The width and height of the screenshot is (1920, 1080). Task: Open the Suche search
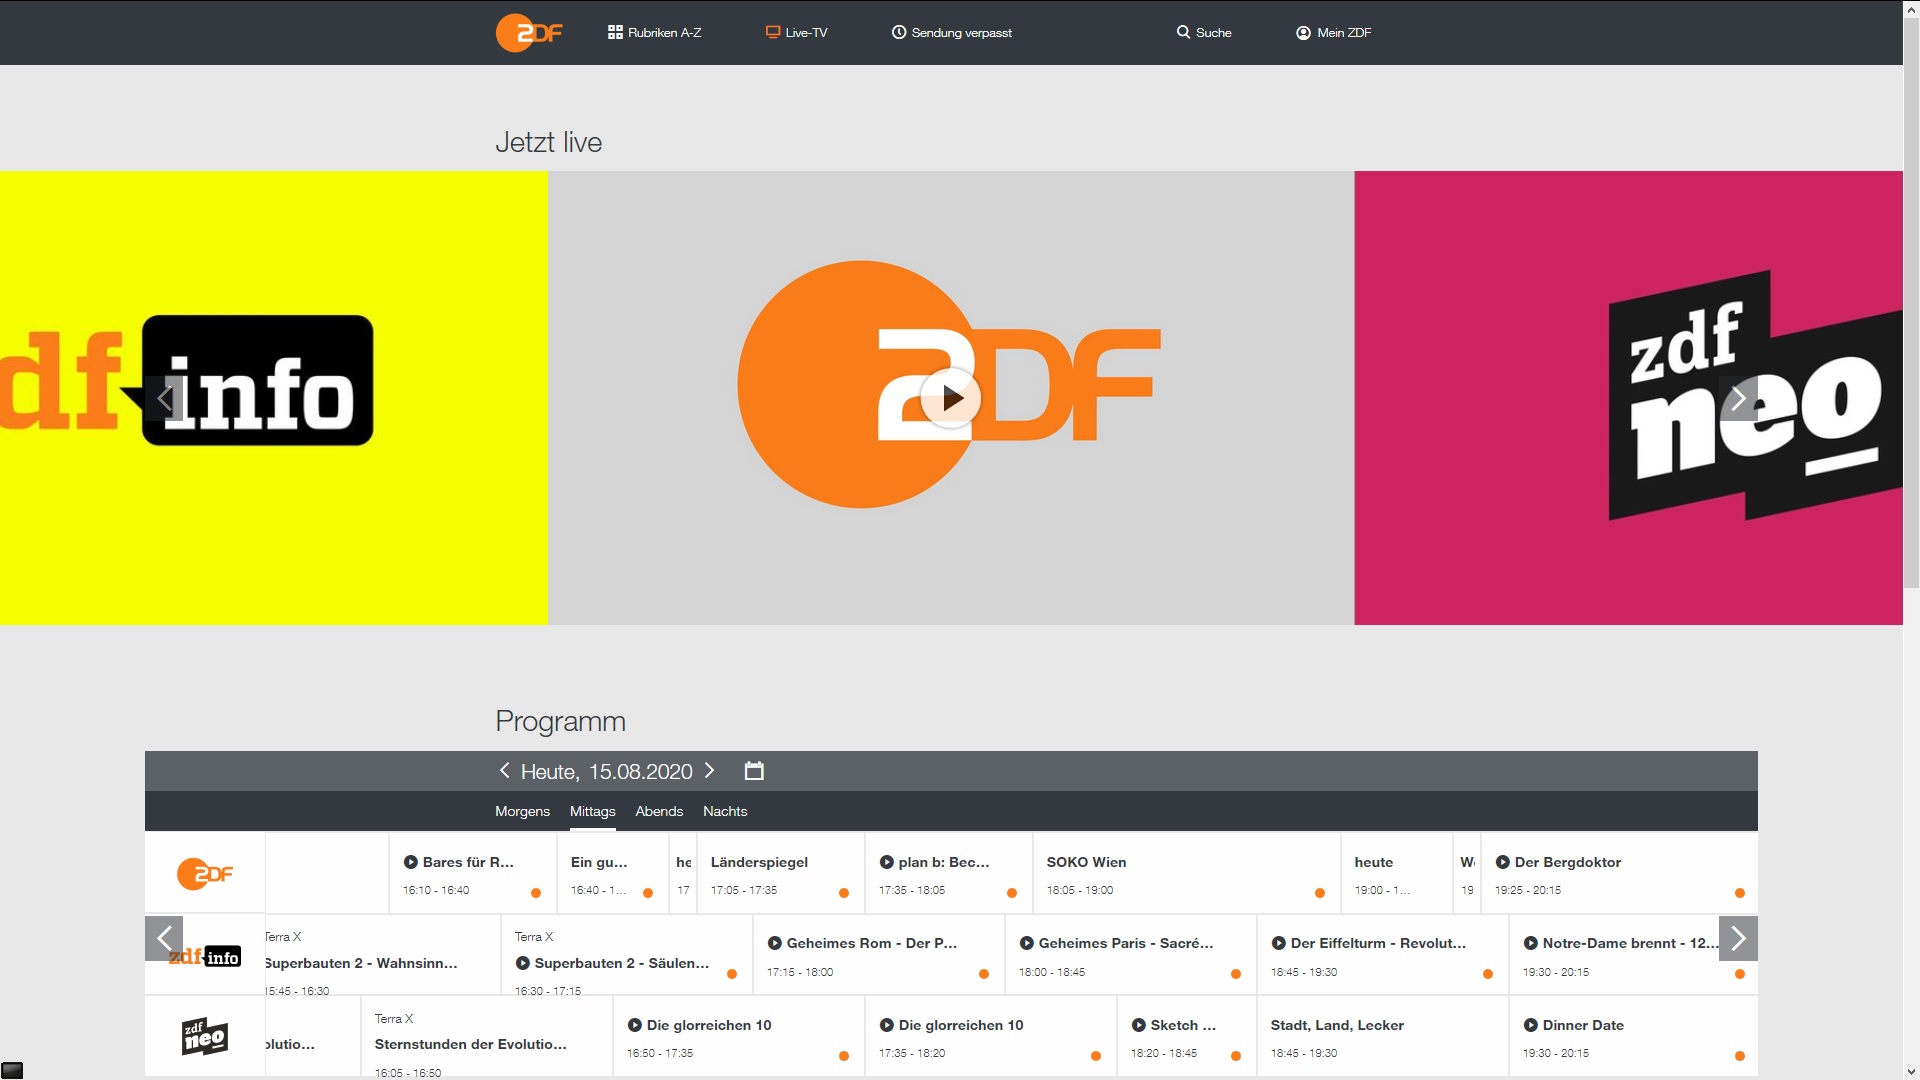point(1204,33)
